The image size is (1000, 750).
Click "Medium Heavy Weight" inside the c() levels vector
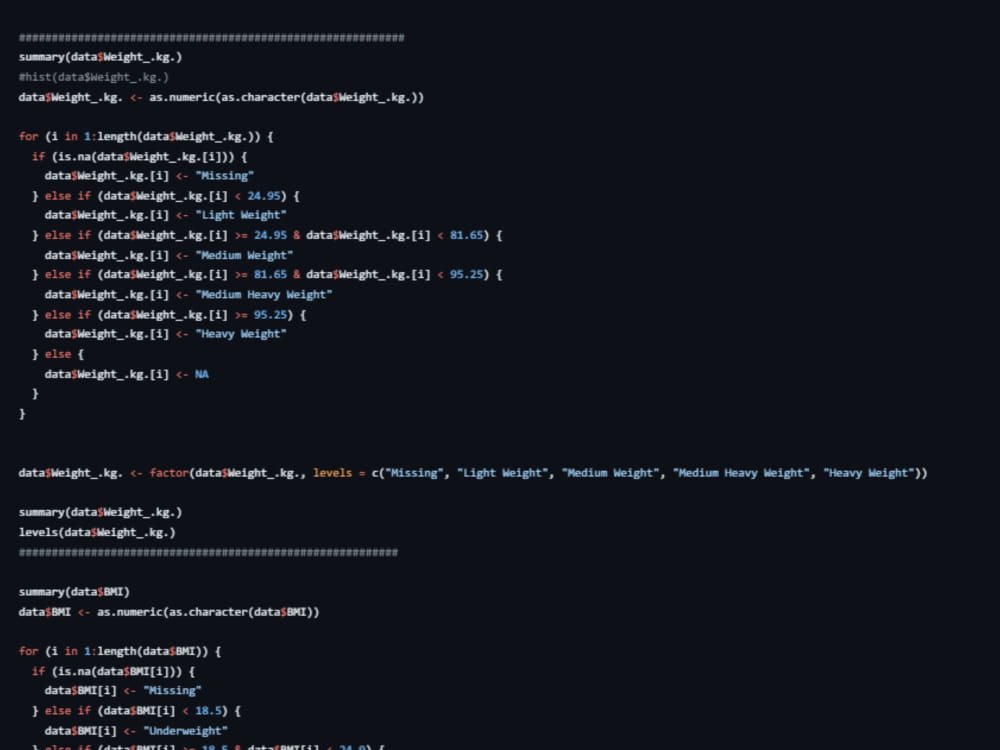744,473
